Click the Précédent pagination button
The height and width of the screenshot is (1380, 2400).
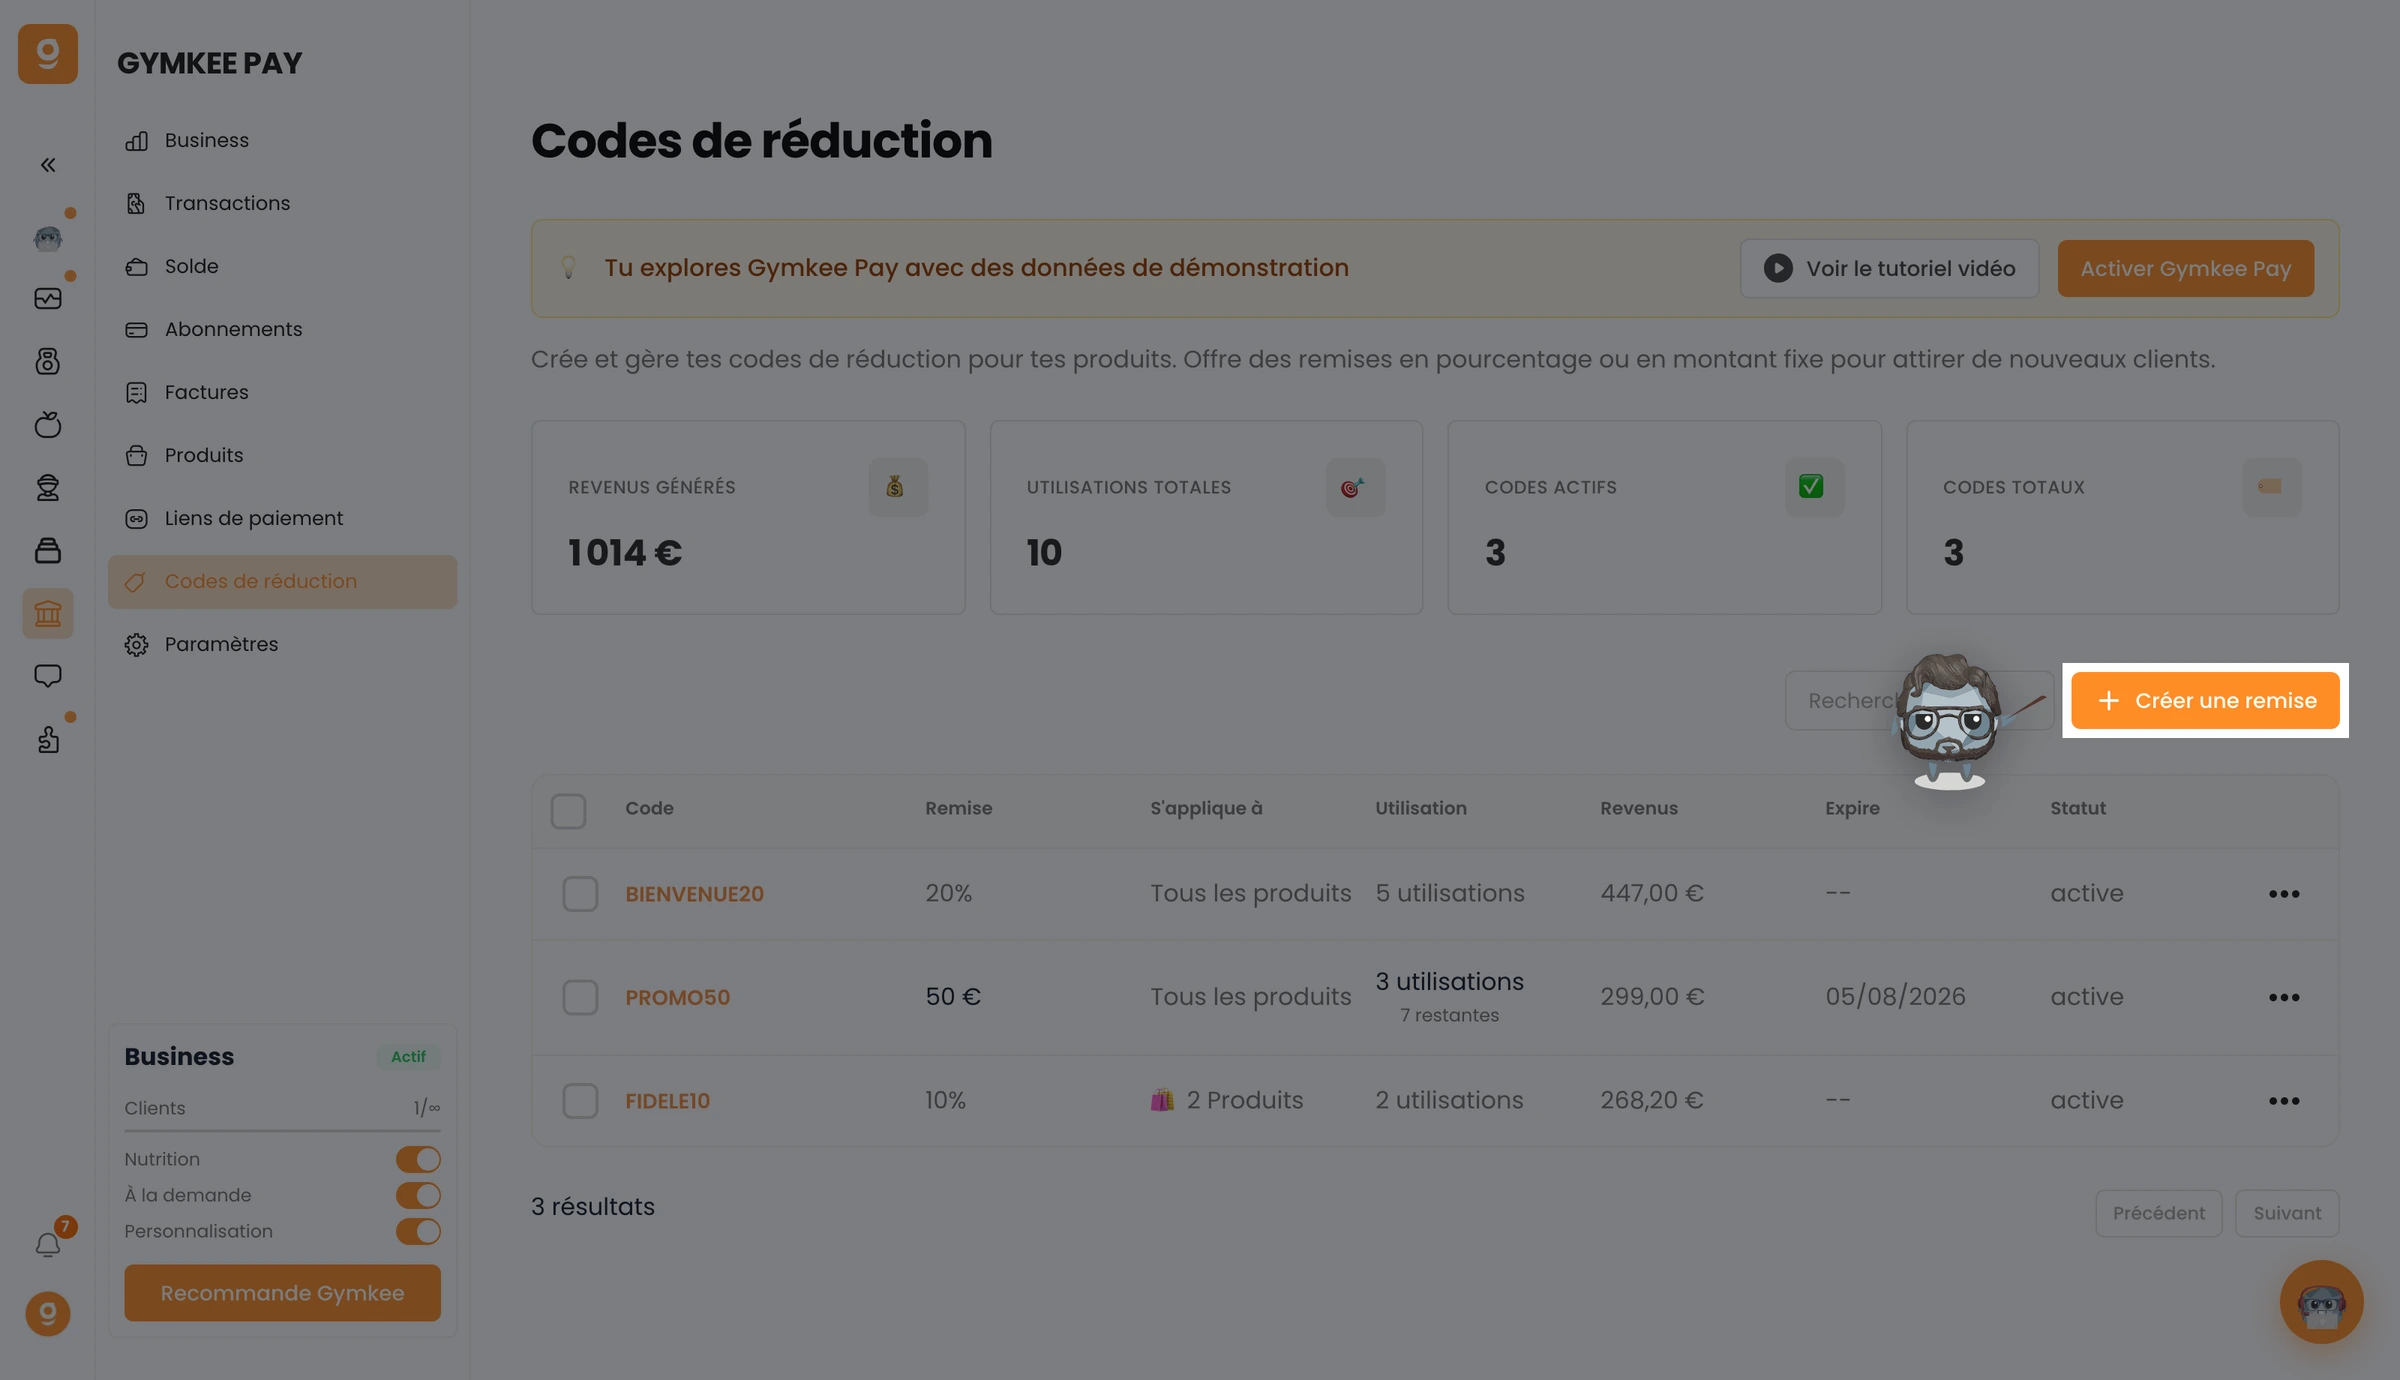pyautogui.click(x=2158, y=1213)
